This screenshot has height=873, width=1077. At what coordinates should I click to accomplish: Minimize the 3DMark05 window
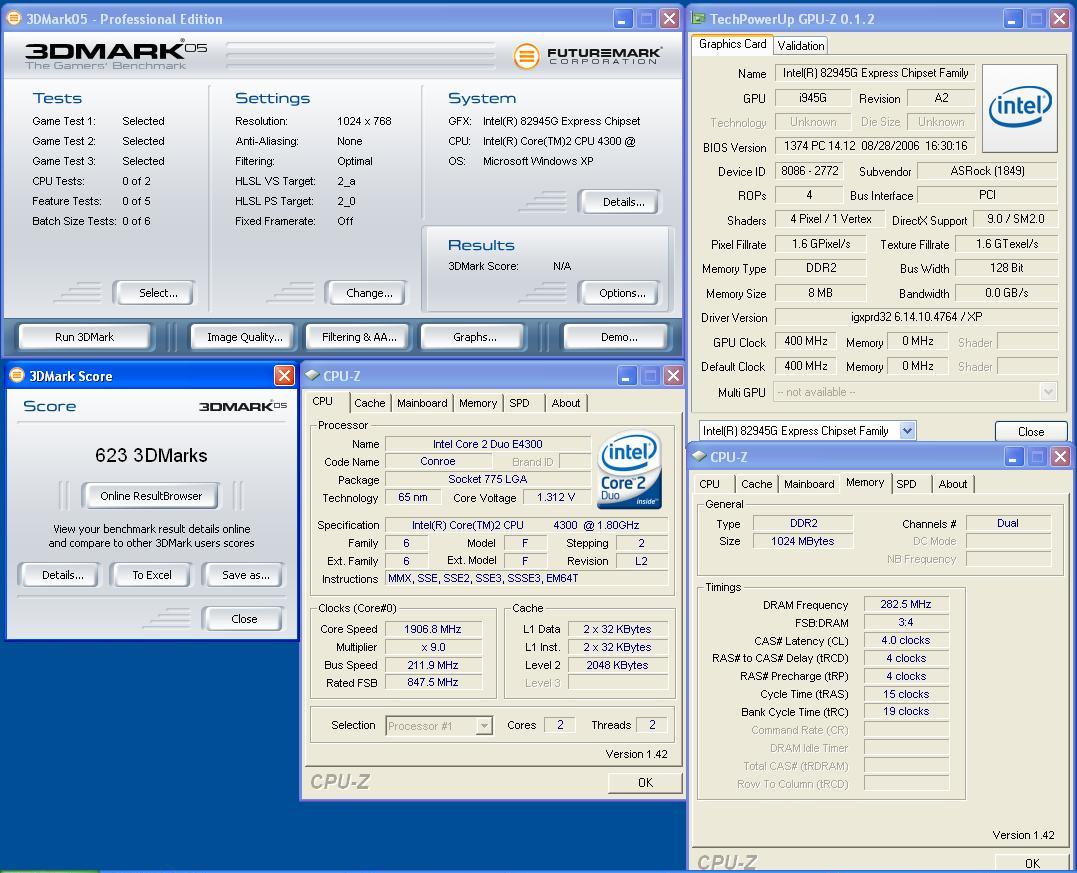pyautogui.click(x=623, y=19)
